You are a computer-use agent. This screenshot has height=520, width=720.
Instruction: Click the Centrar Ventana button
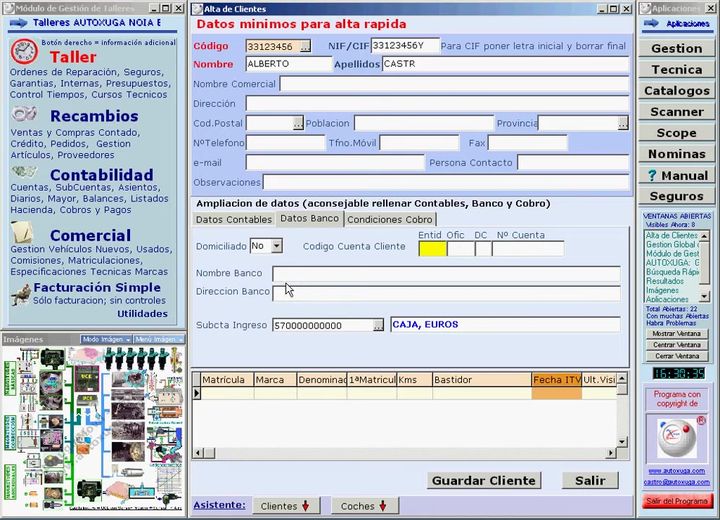[676, 345]
